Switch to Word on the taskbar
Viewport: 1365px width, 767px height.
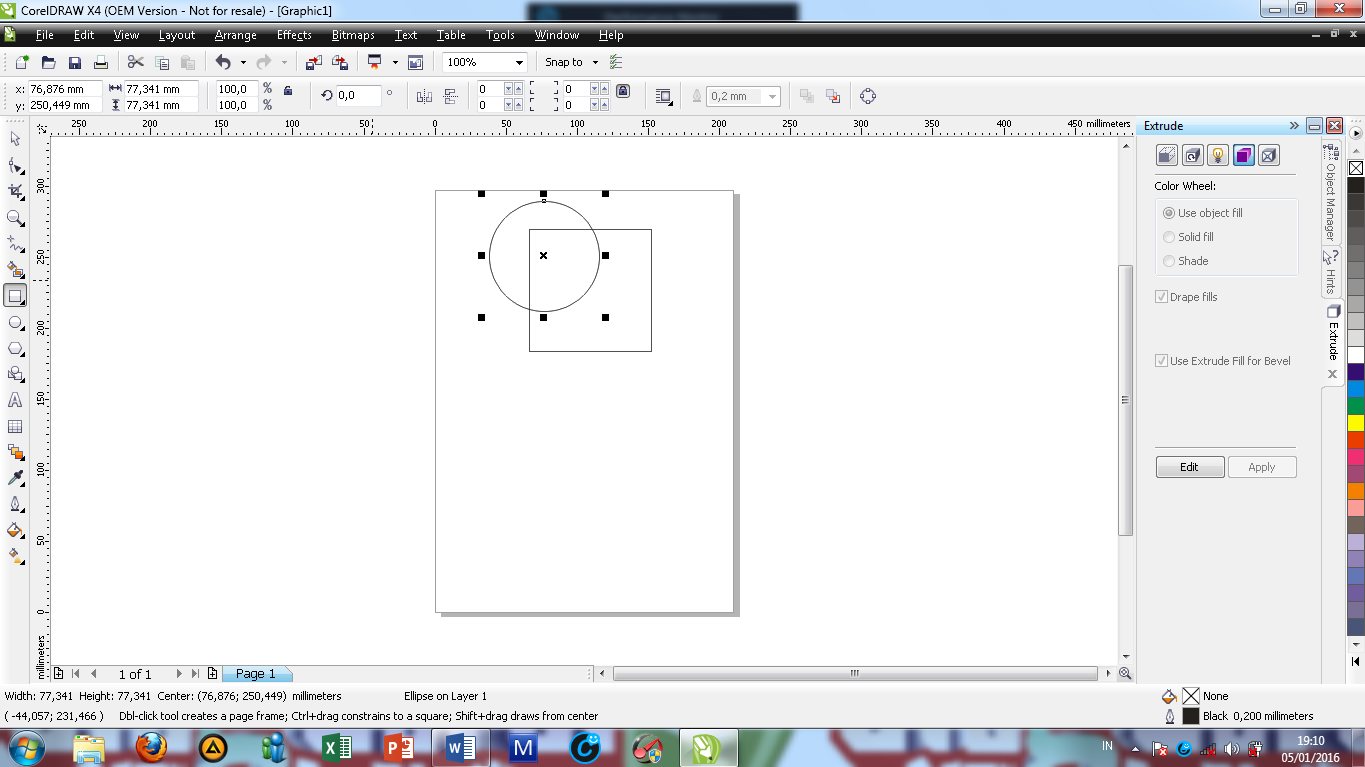click(x=460, y=748)
